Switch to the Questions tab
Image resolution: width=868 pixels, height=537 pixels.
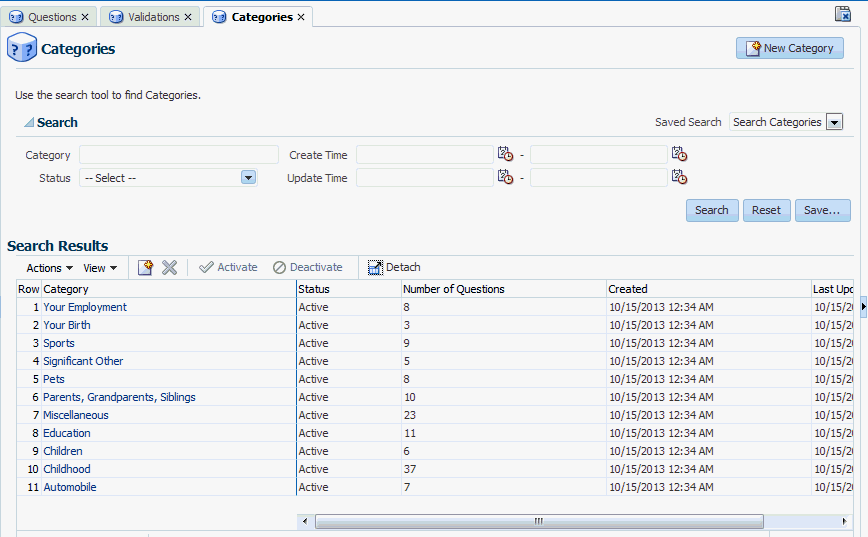point(52,17)
